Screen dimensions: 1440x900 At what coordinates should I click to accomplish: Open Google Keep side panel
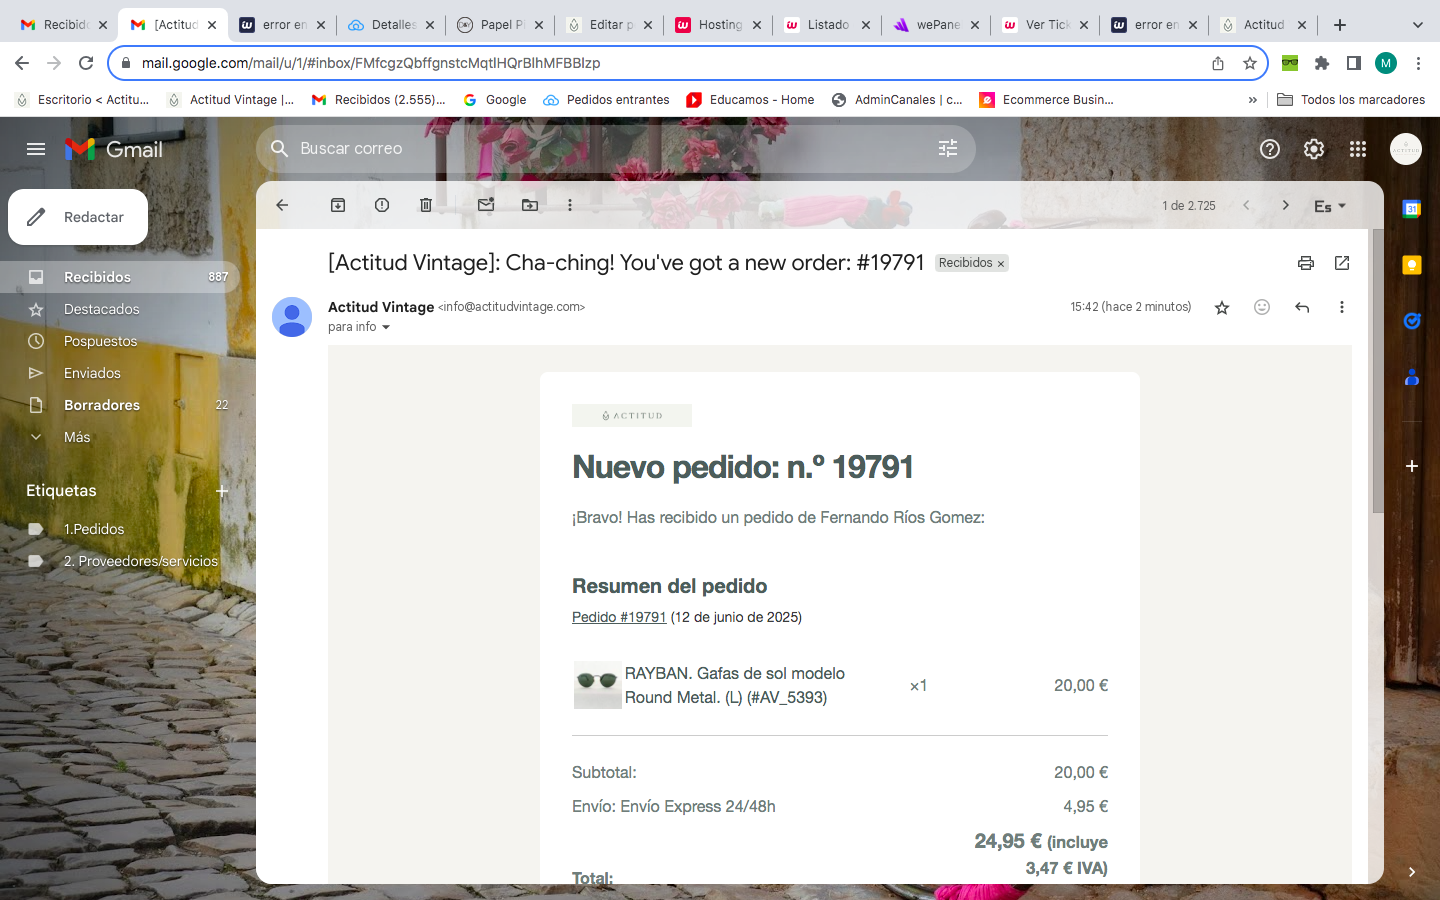pos(1412,265)
